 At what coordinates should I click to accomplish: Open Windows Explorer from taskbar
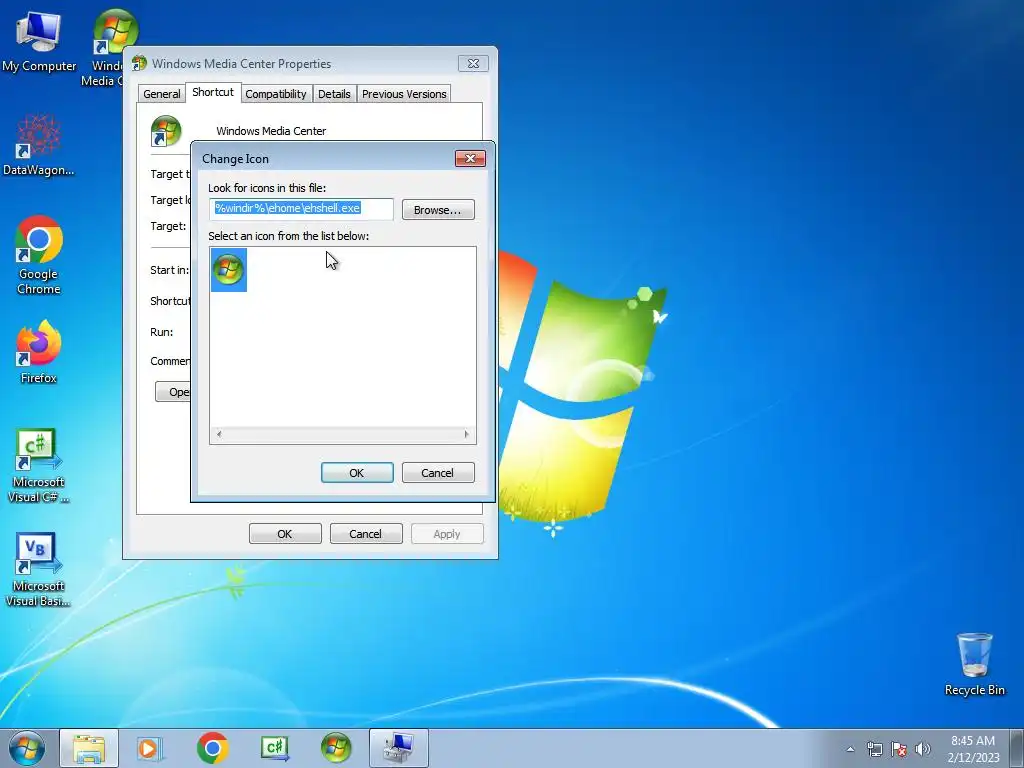89,748
